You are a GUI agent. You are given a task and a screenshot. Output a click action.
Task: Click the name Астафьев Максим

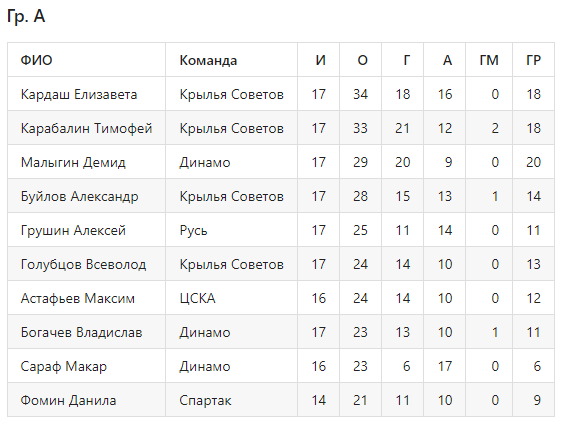click(77, 298)
